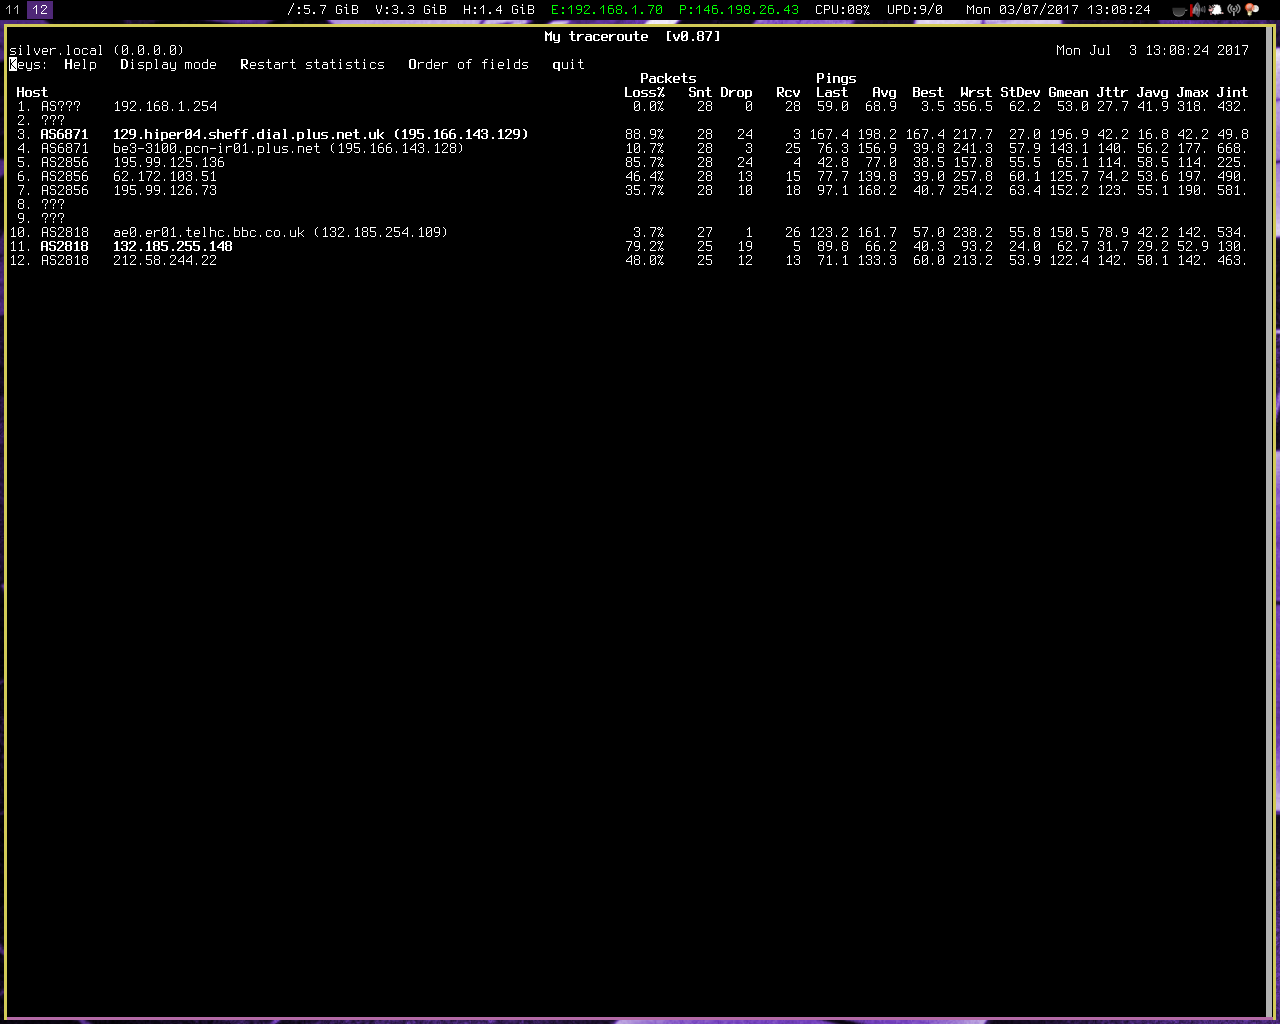
Task: Click the red lightbulb tray icon
Action: tap(1250, 10)
